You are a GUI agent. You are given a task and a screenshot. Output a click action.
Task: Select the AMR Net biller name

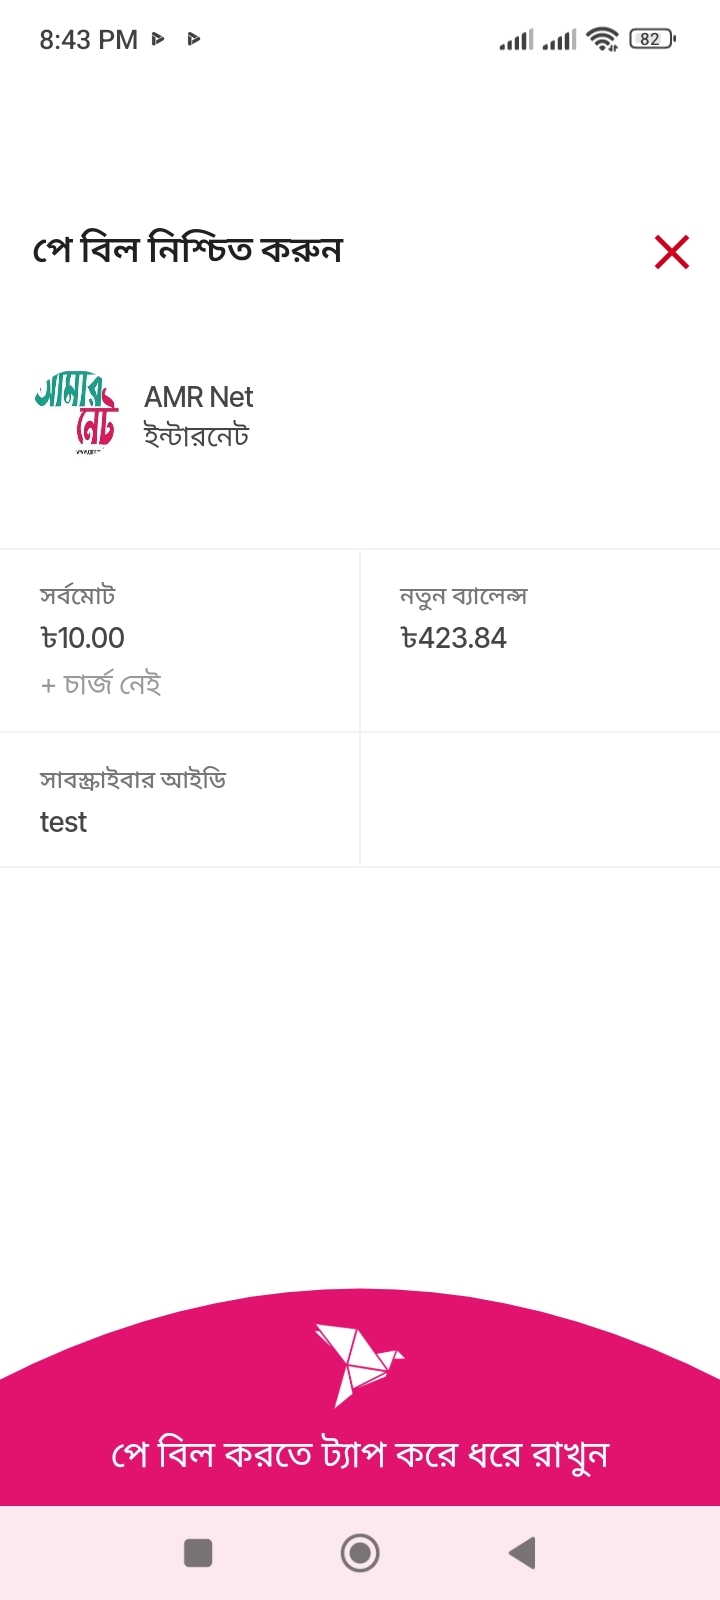point(199,397)
